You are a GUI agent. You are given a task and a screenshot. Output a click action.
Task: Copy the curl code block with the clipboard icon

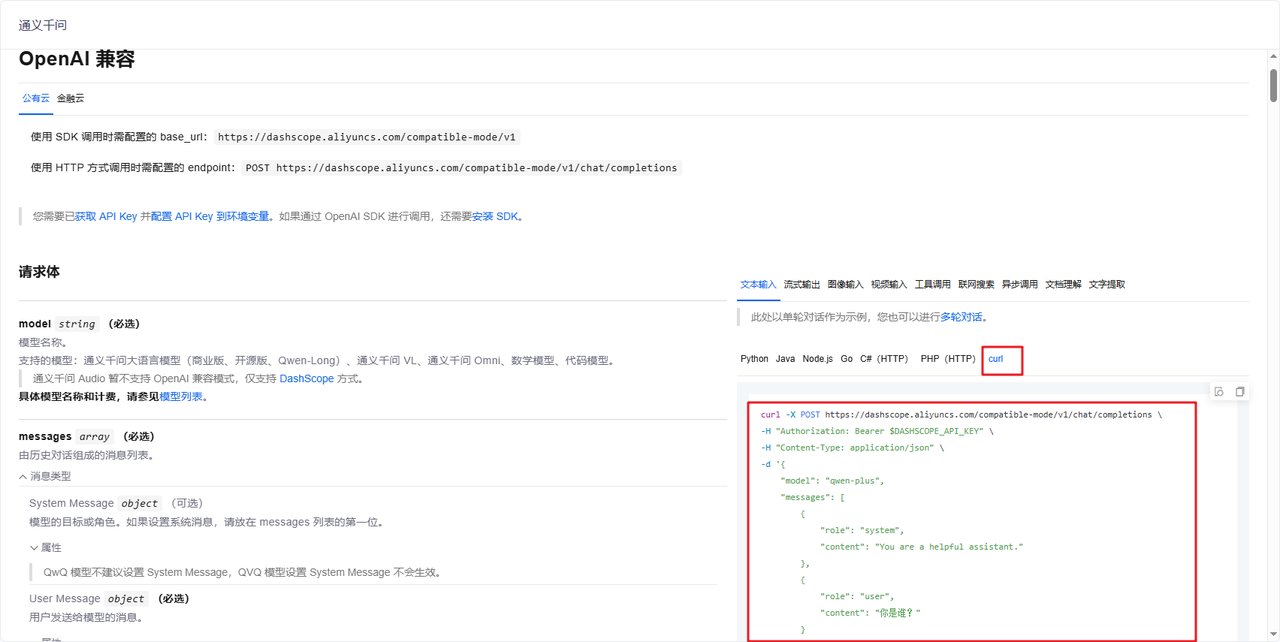[x=1240, y=392]
